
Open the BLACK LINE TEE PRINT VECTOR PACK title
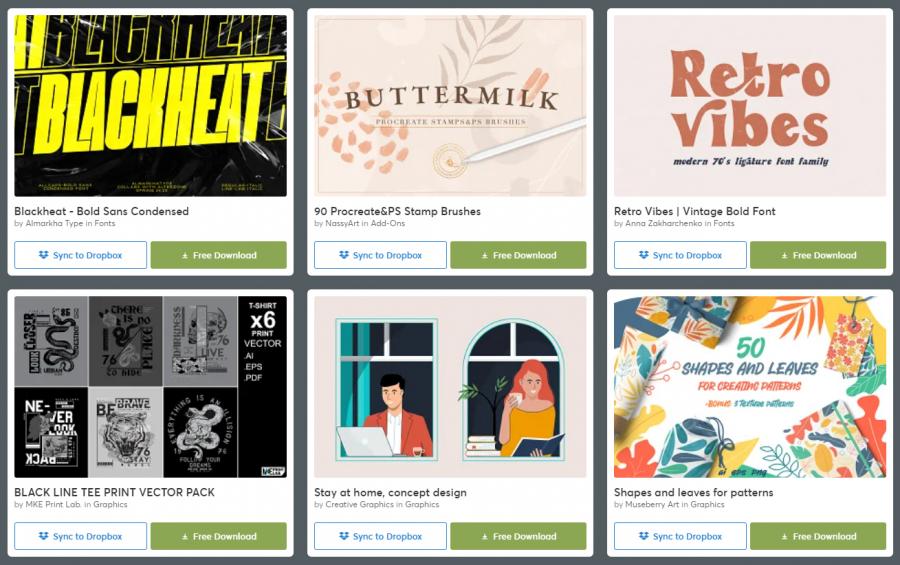(x=114, y=492)
